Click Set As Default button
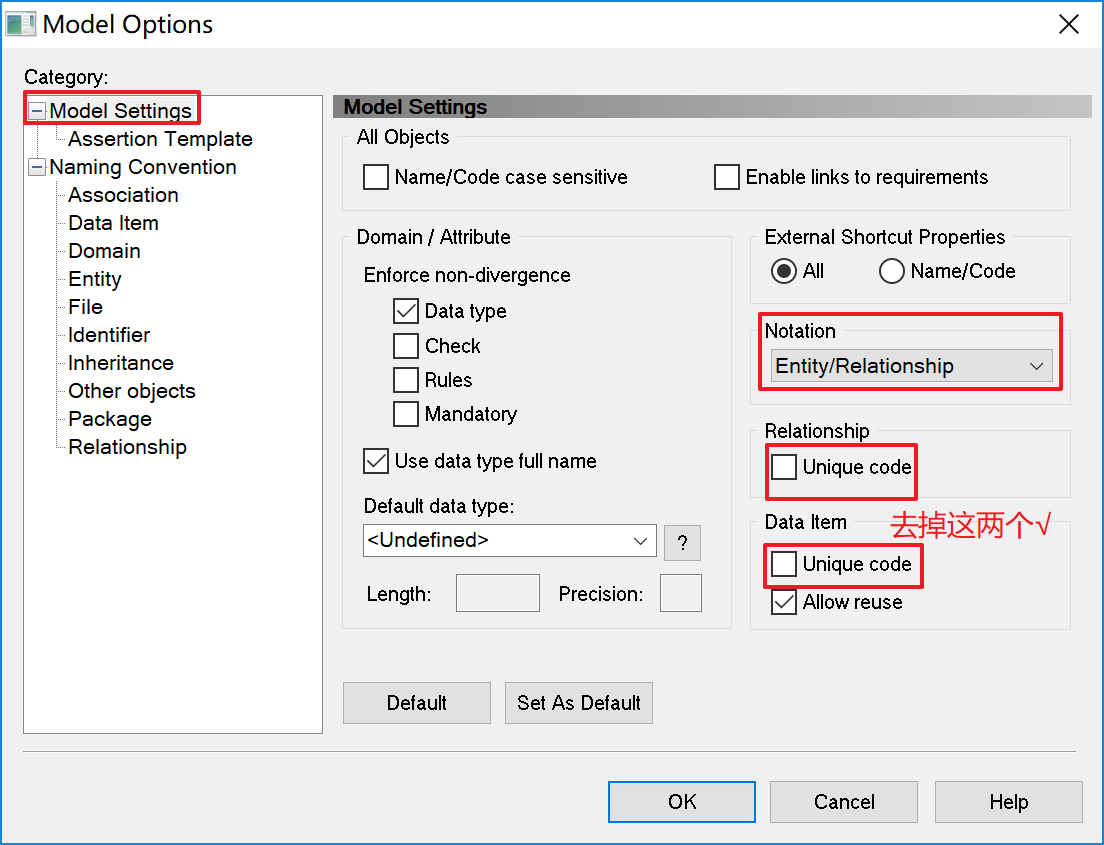Screen dimensions: 1104x845 [x=579, y=703]
